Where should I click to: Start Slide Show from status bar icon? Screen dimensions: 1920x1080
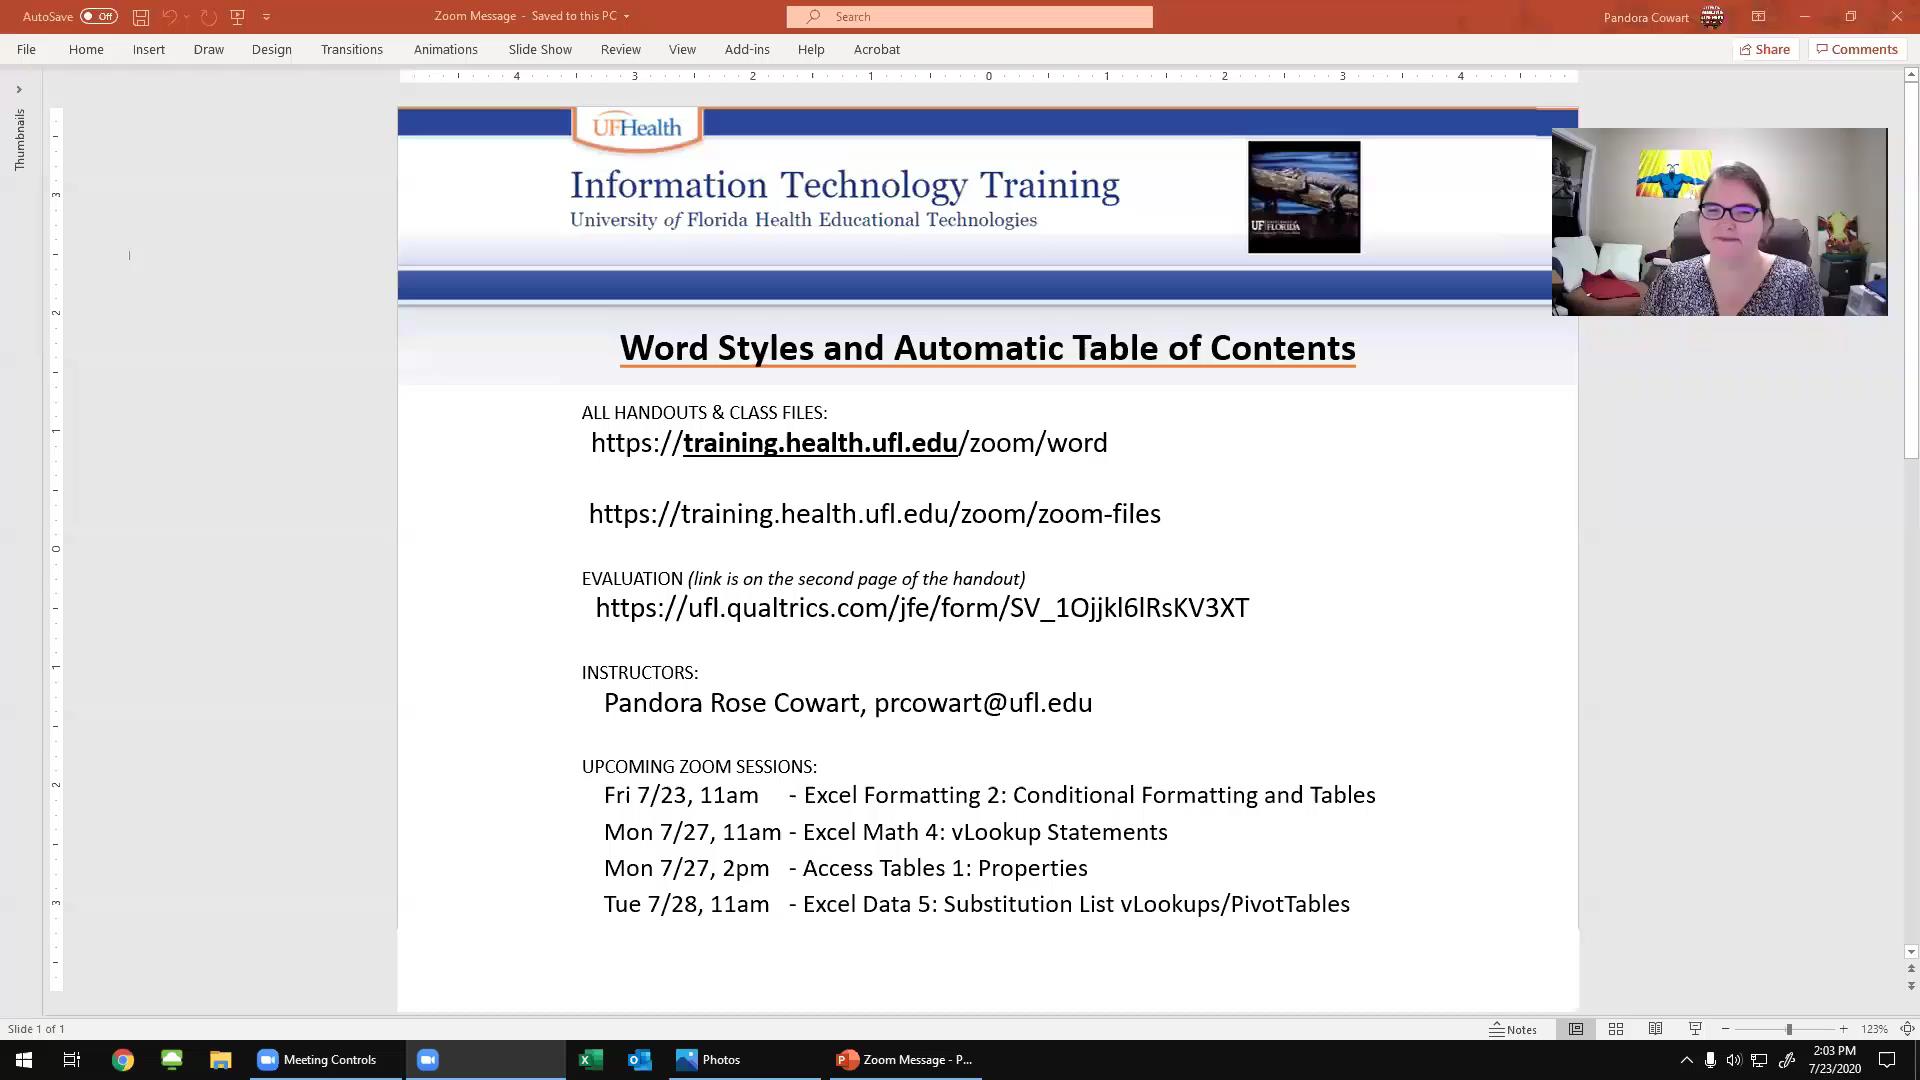[x=1695, y=1029]
